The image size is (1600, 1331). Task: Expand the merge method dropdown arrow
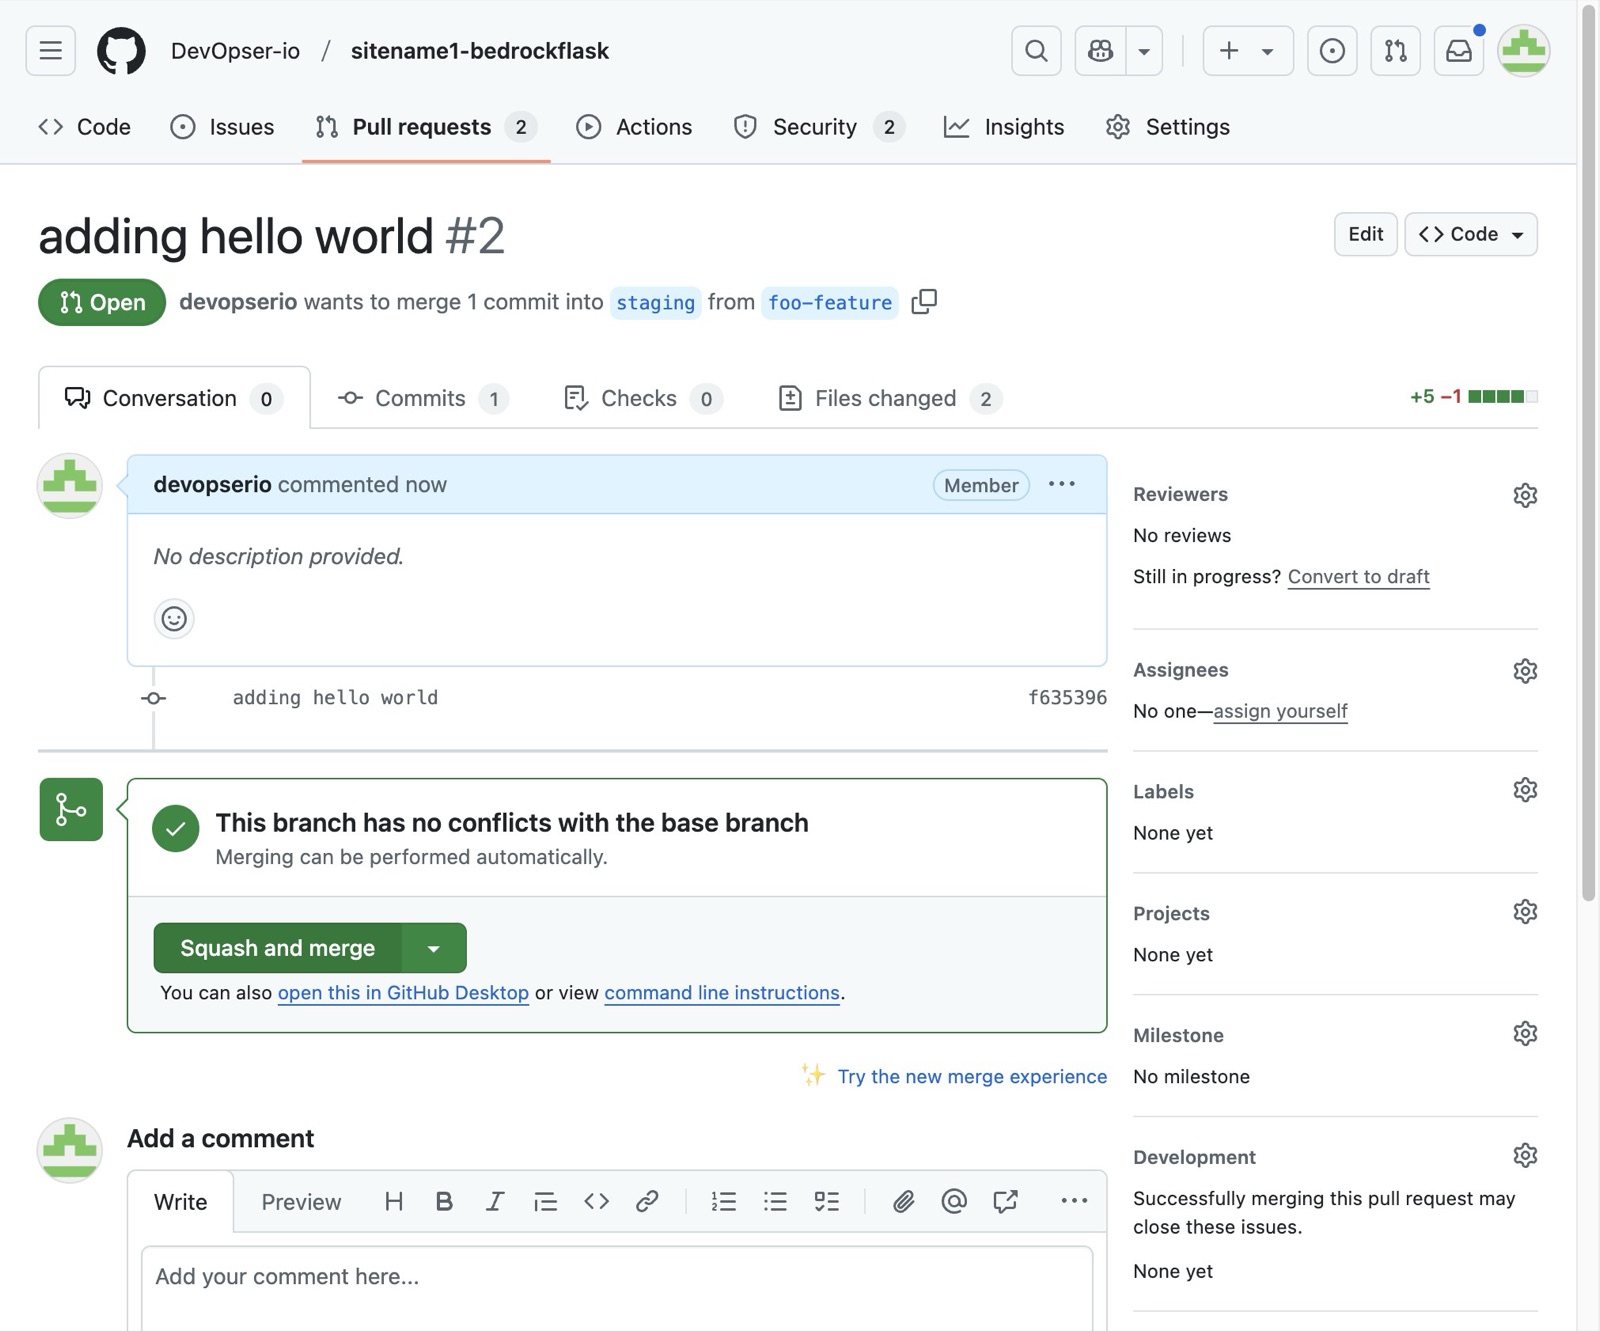[x=434, y=948]
